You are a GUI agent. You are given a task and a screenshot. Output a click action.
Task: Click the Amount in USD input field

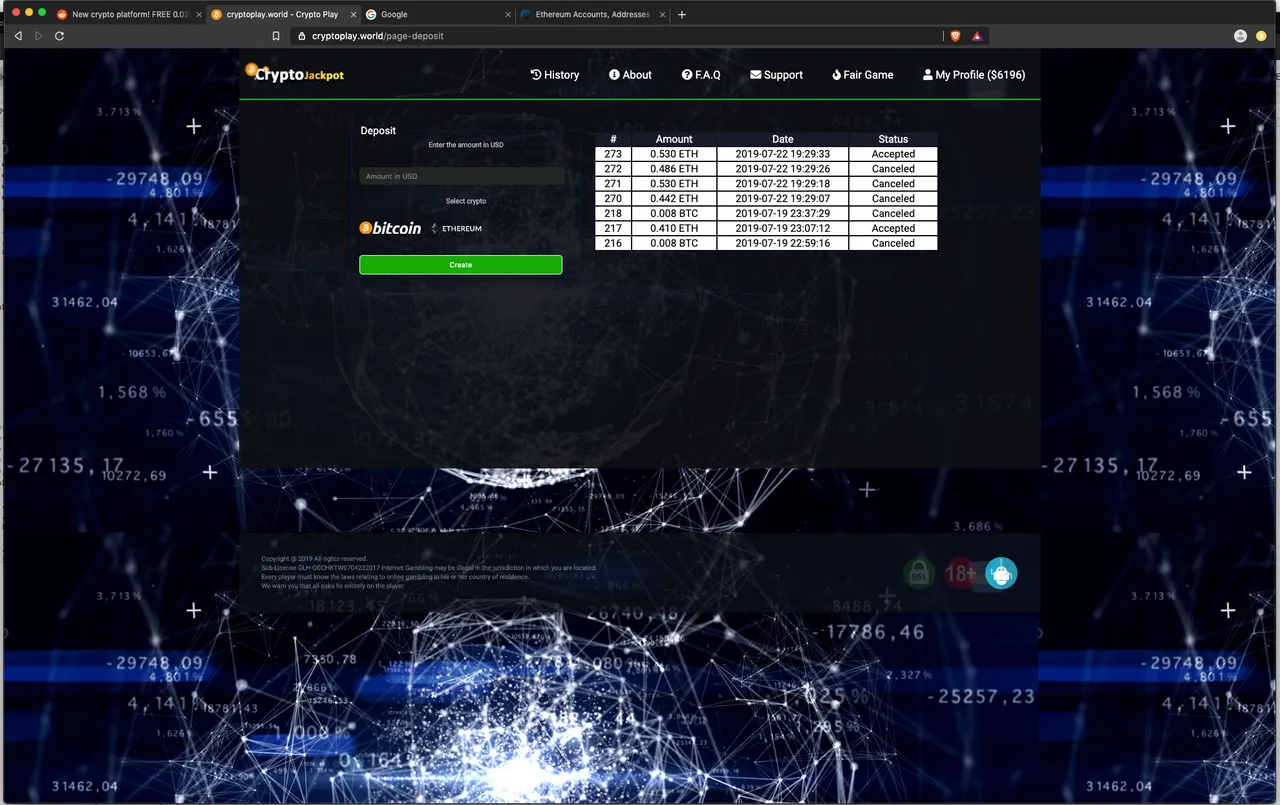462,176
